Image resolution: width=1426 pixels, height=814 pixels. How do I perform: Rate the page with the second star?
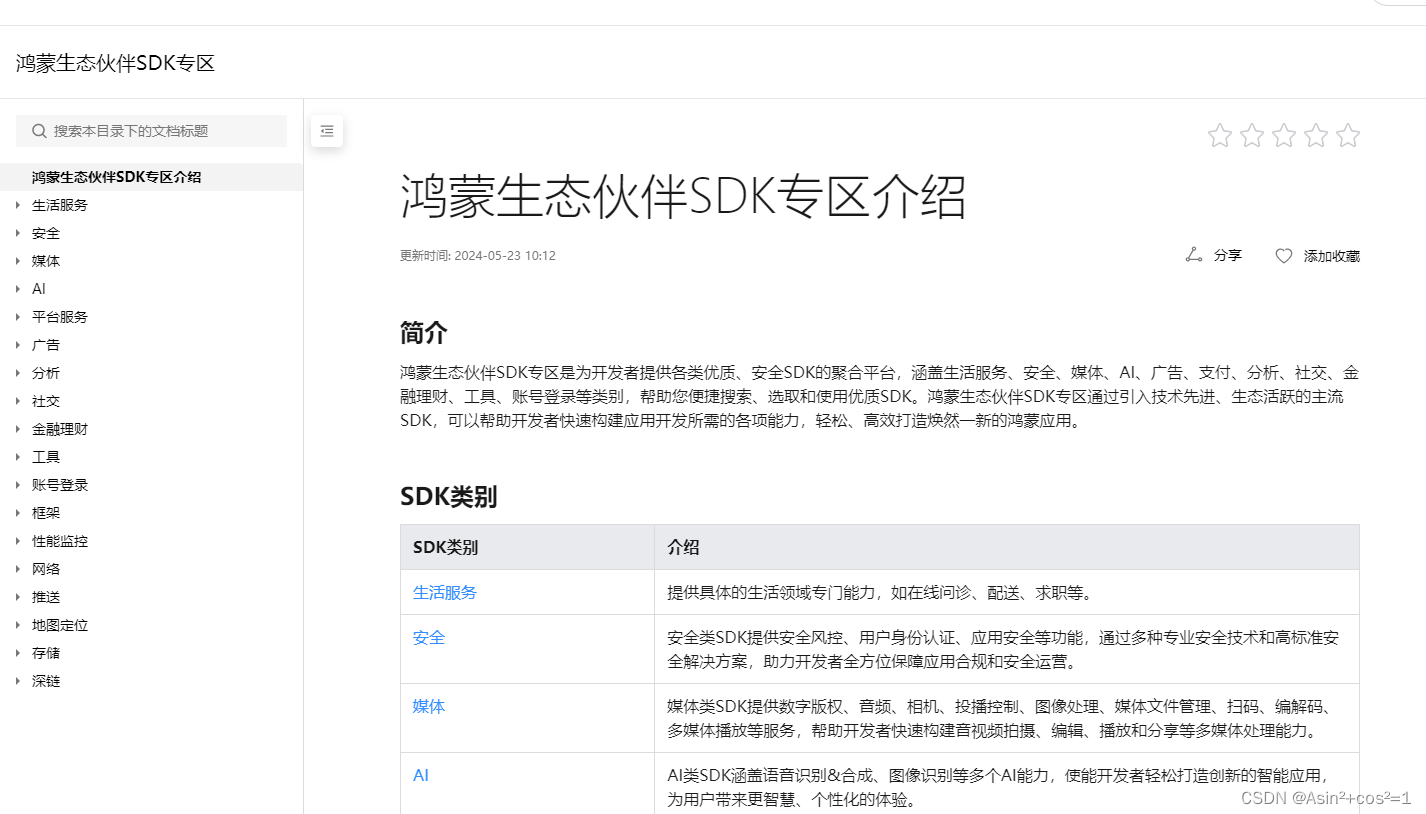[1252, 135]
